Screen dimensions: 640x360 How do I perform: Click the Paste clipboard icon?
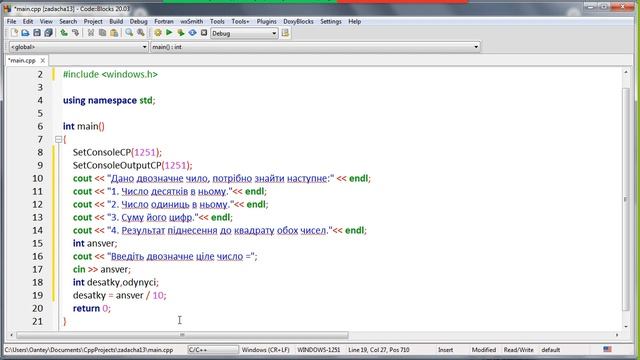coord(114,33)
